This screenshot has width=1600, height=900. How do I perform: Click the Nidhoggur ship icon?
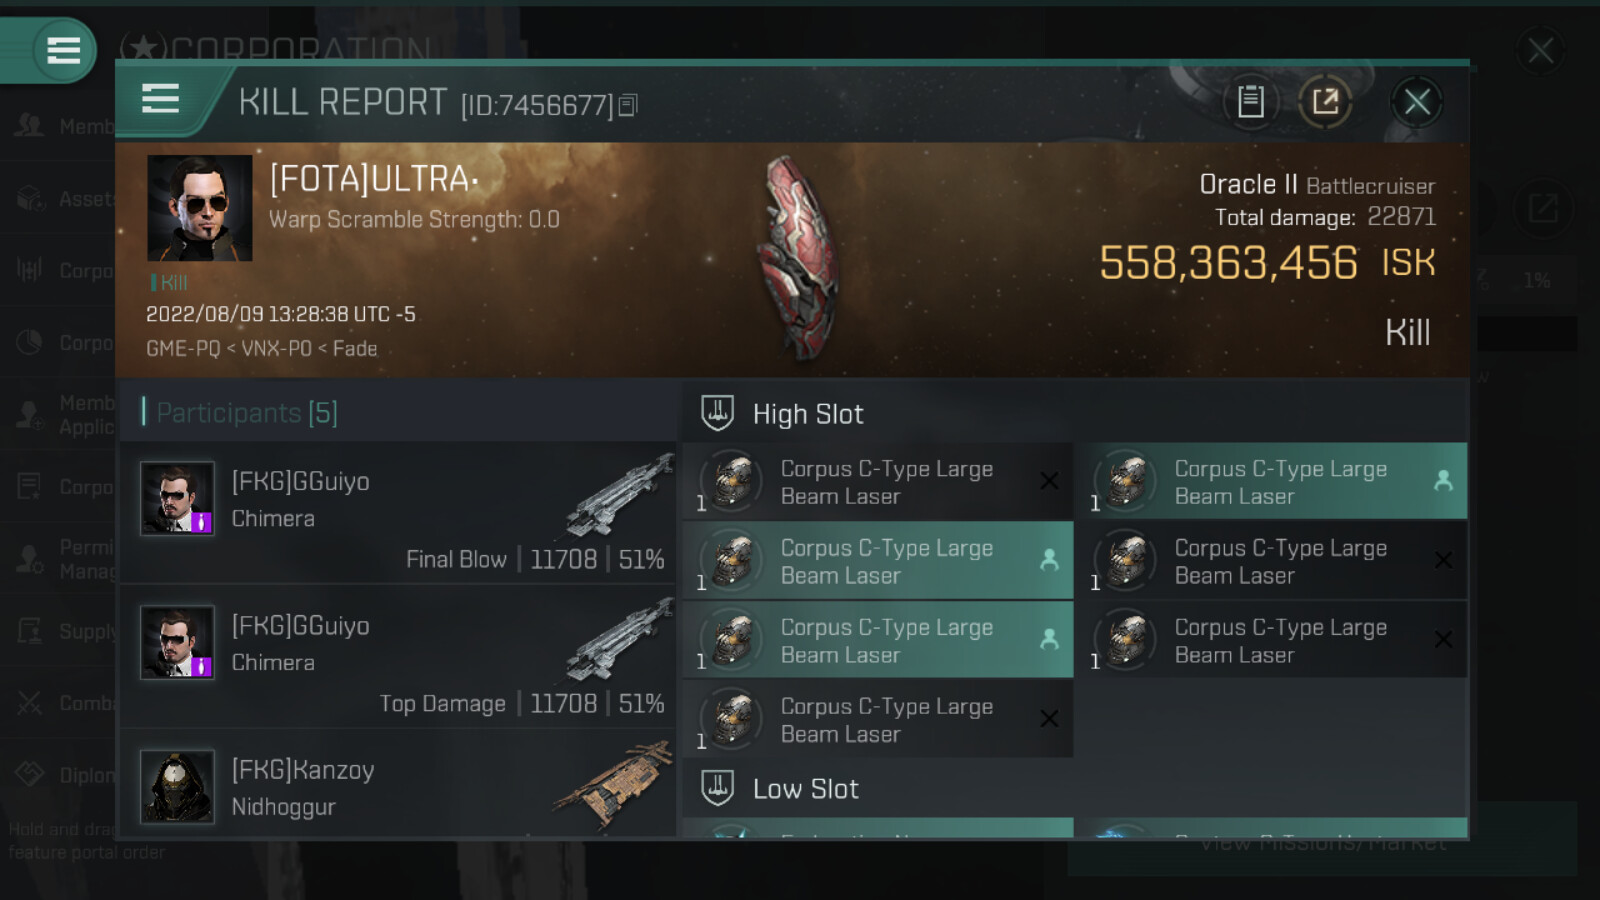pyautogui.click(x=612, y=785)
